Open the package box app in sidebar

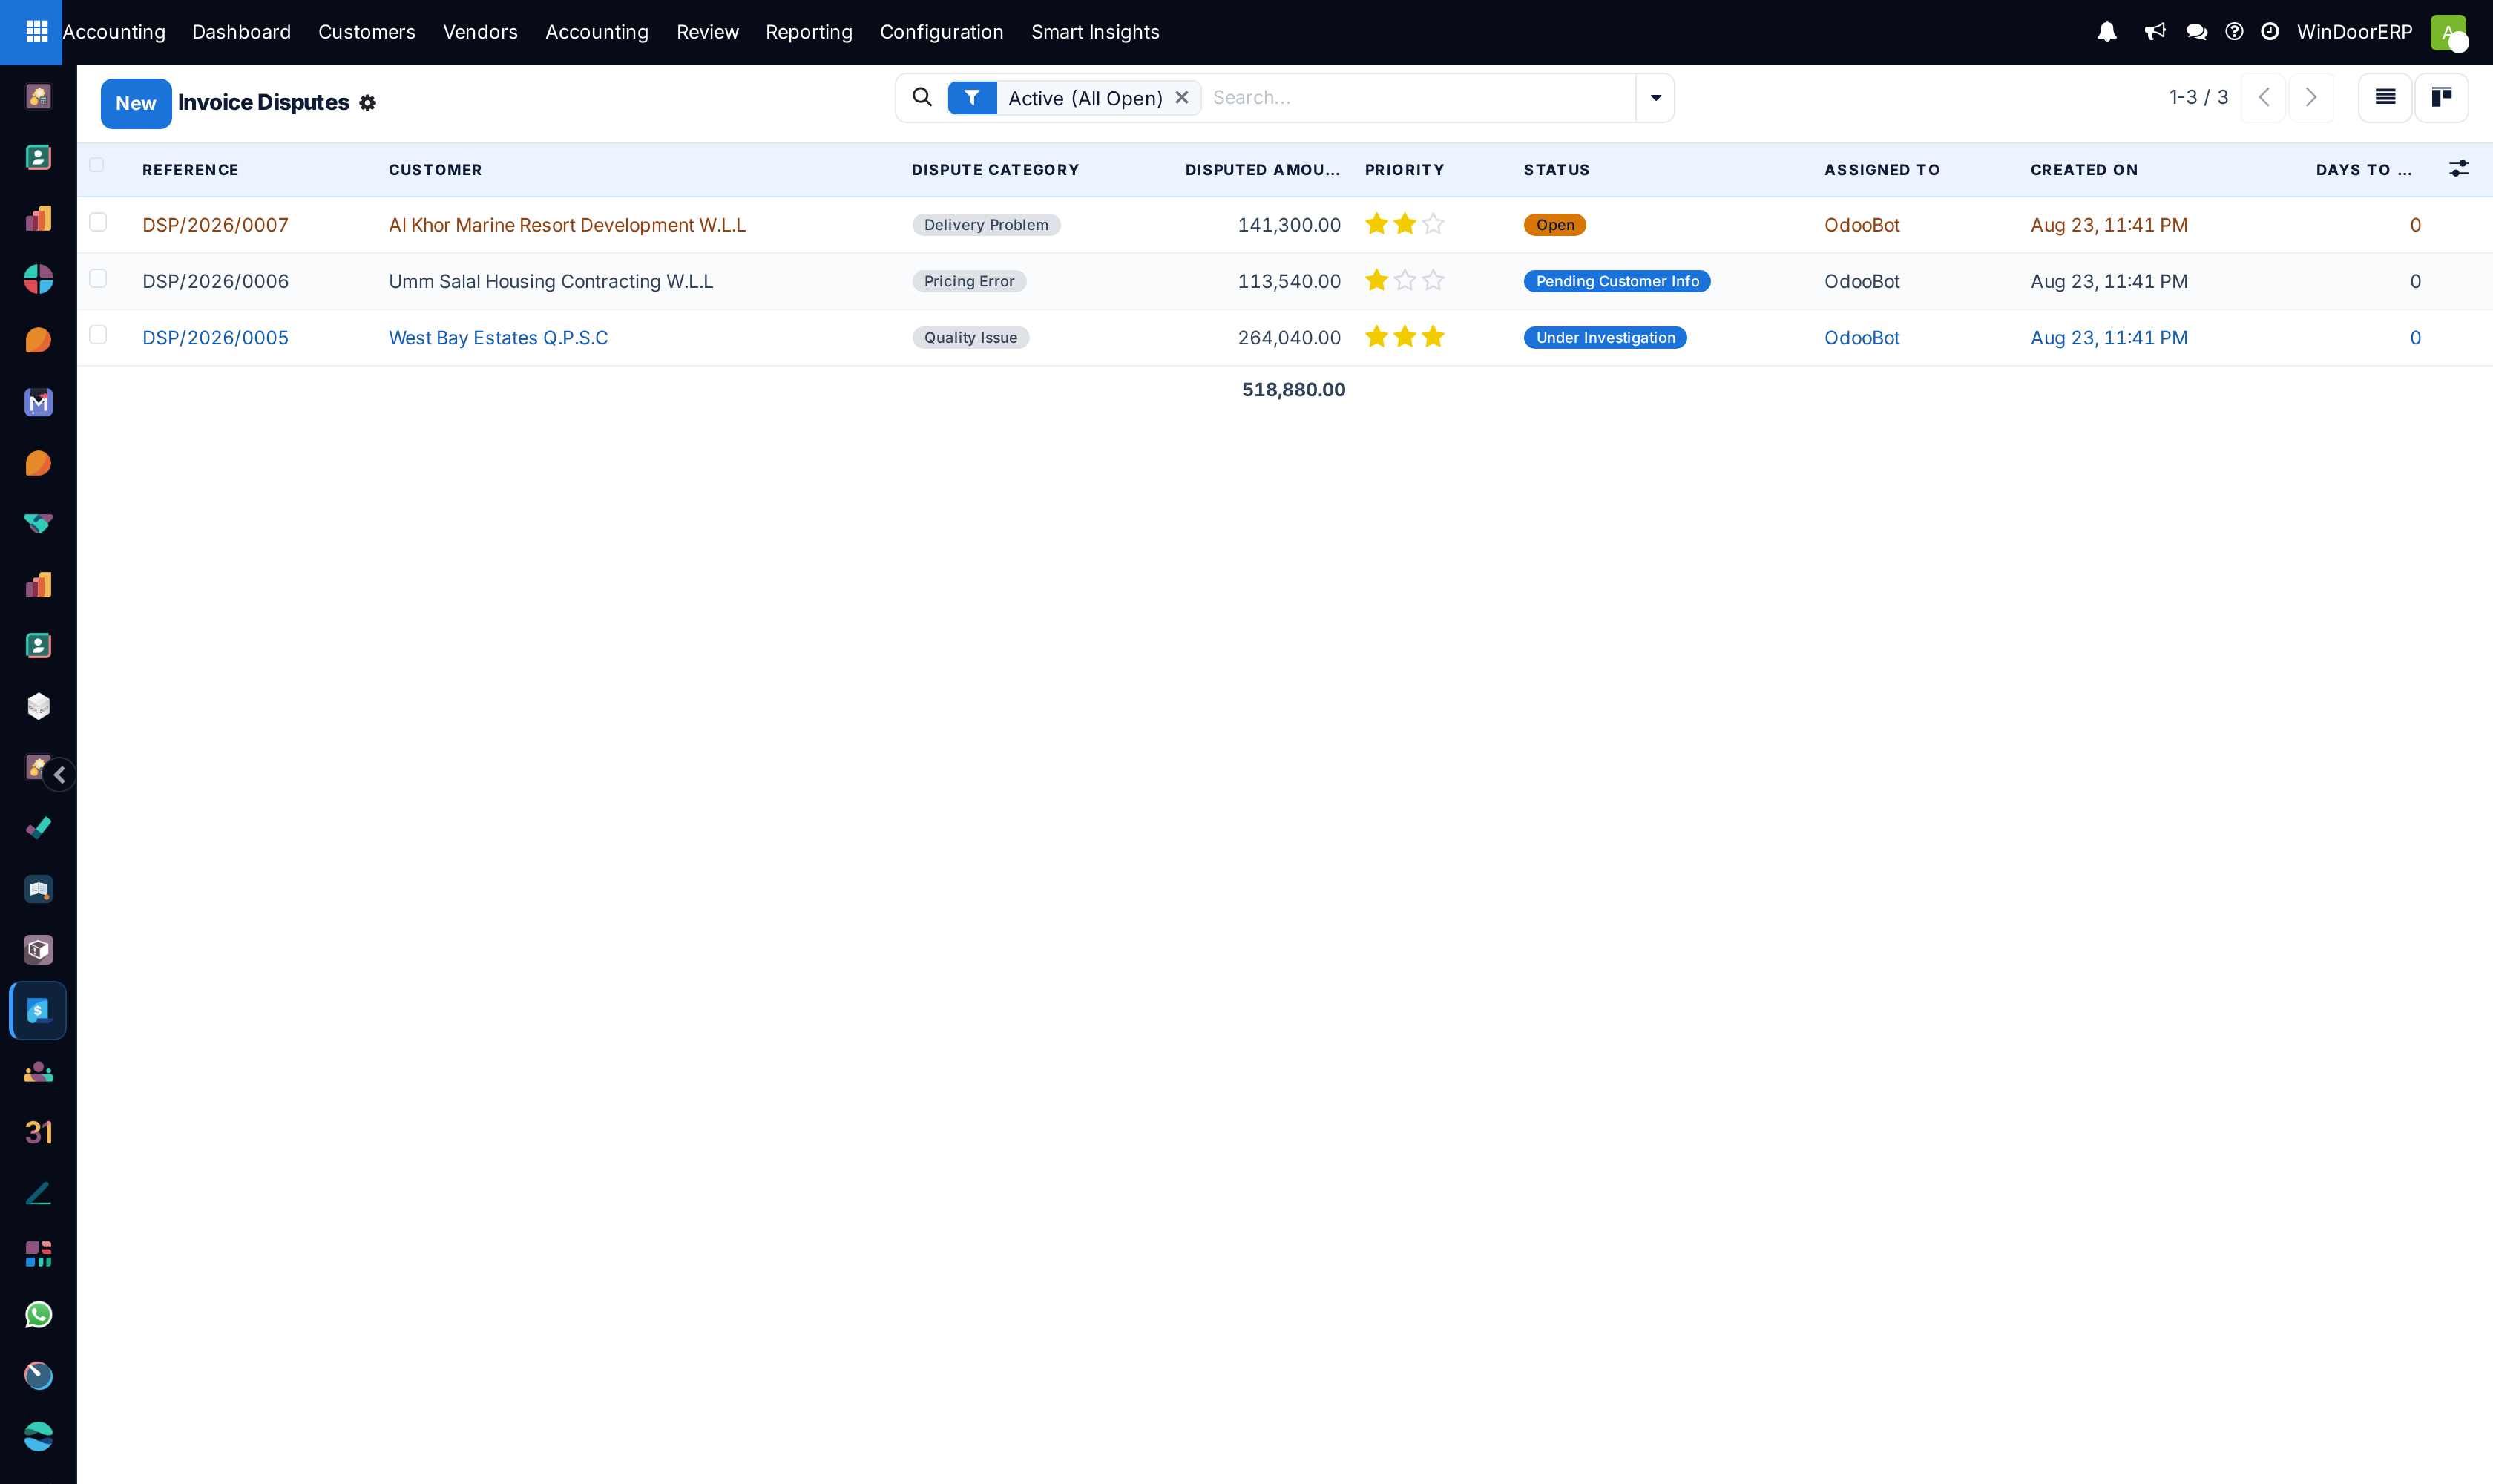pyautogui.click(x=38, y=949)
